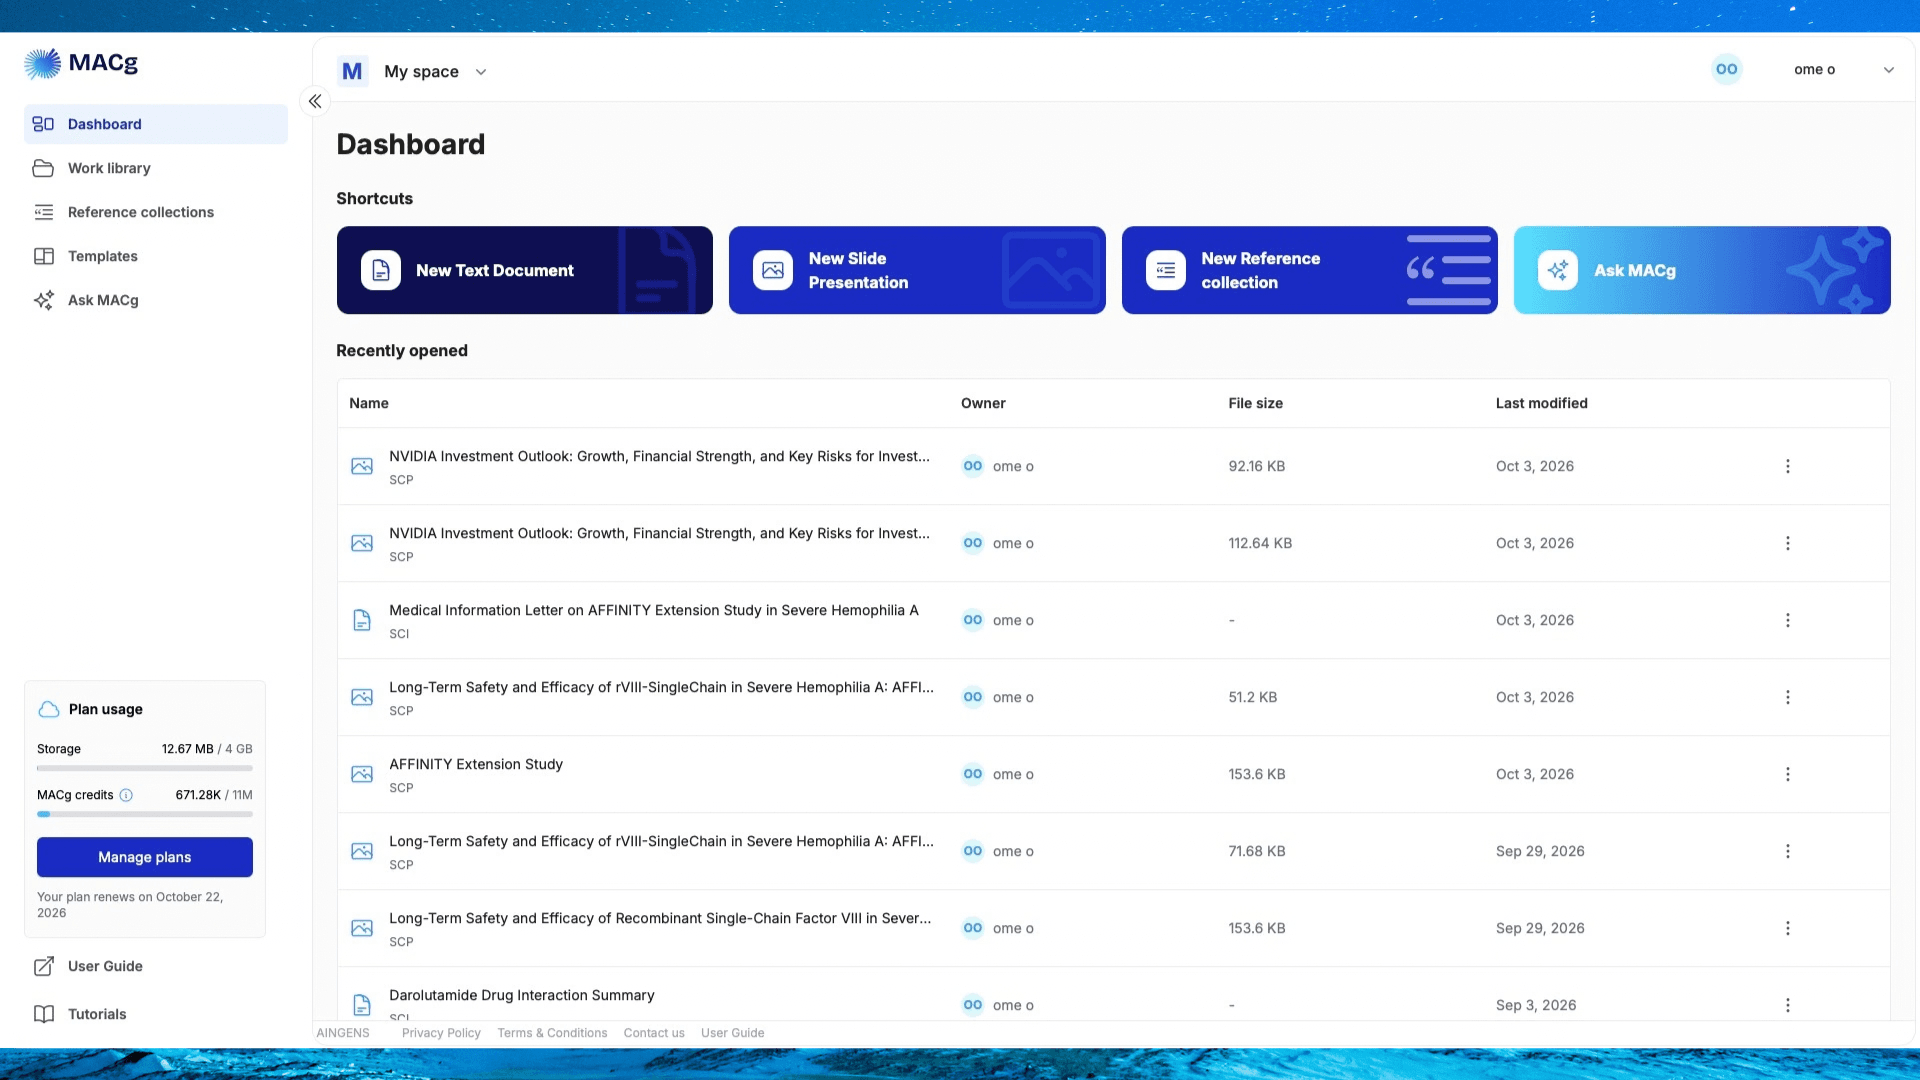The image size is (1920, 1080).
Task: Click the Ask MACg sparkle icon in sidebar
Action: click(x=43, y=300)
